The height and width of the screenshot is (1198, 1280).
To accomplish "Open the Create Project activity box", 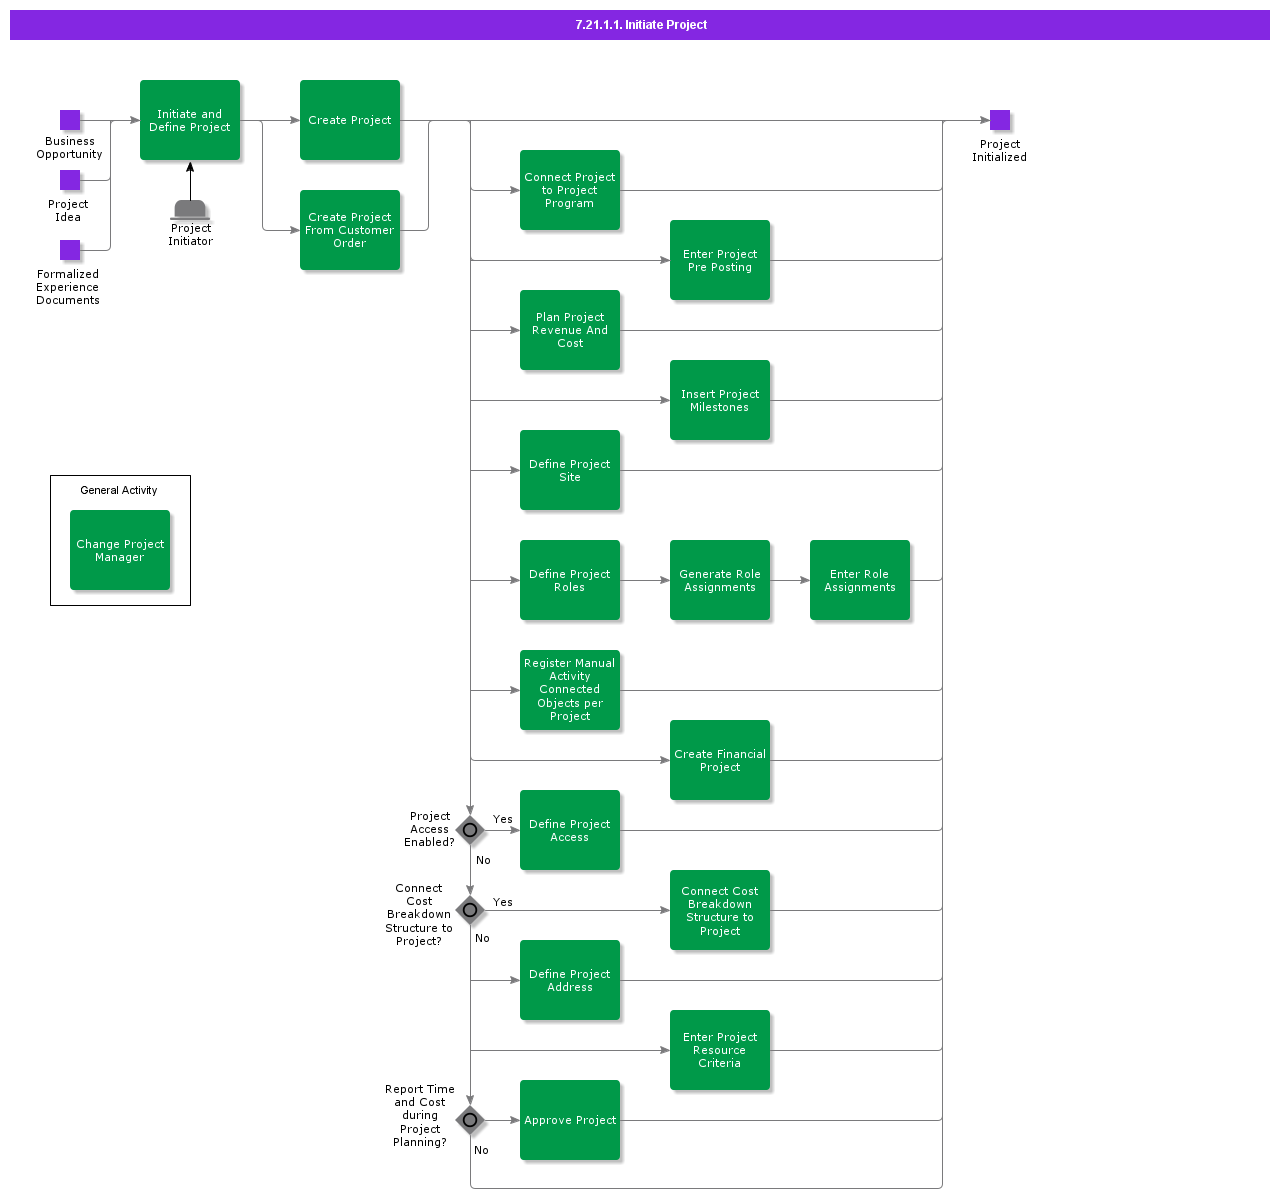I will click(350, 120).
